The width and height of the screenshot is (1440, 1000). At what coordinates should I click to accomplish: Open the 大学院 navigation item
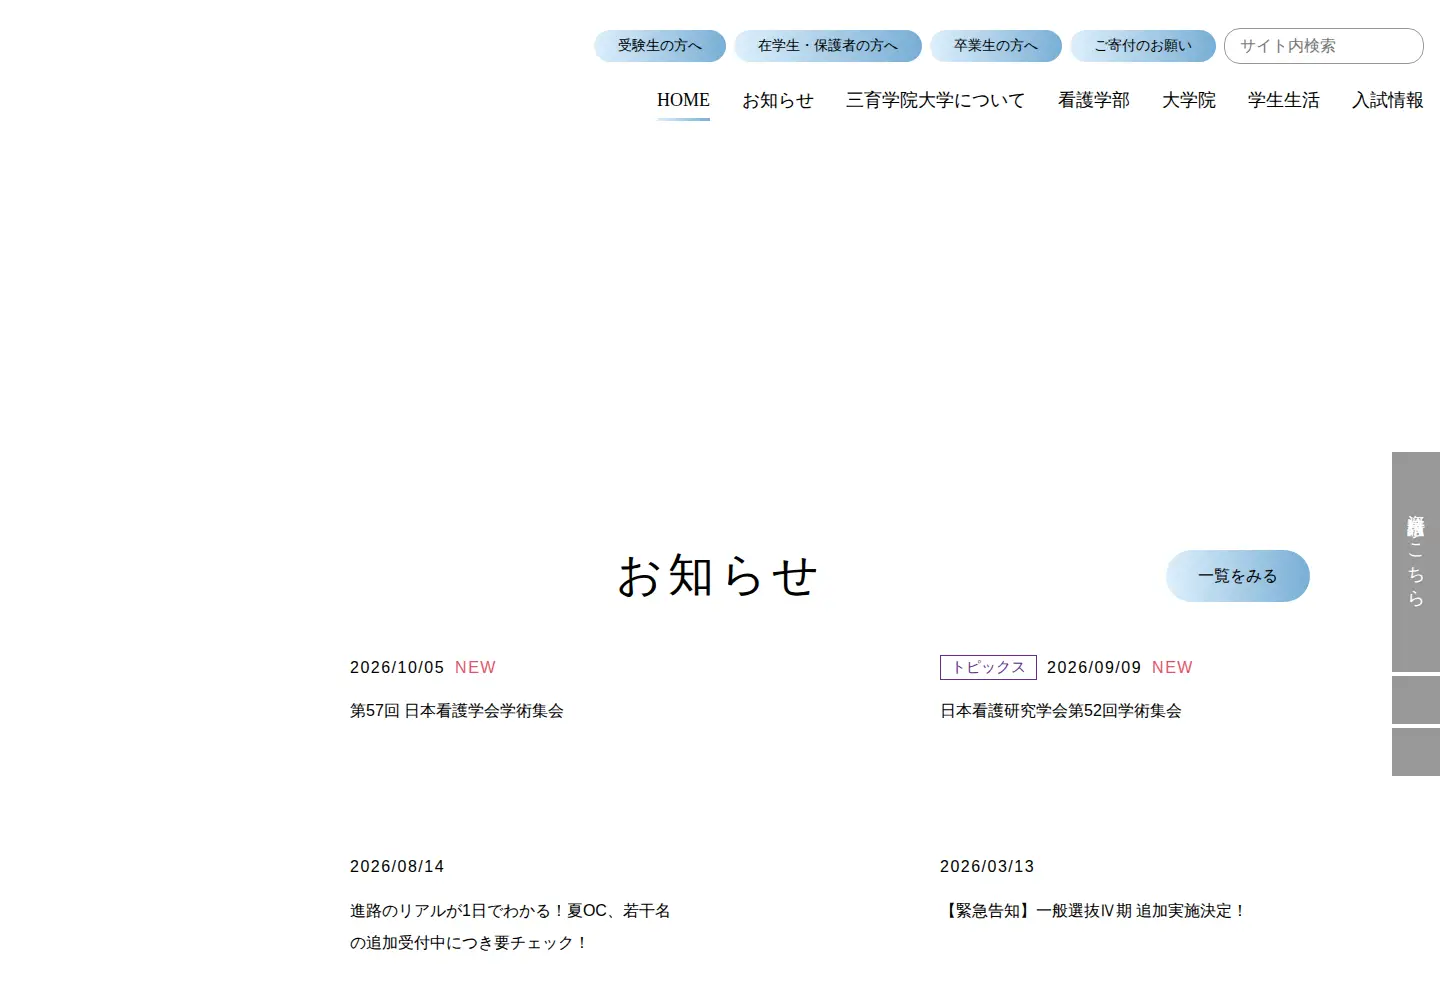pyautogui.click(x=1189, y=100)
